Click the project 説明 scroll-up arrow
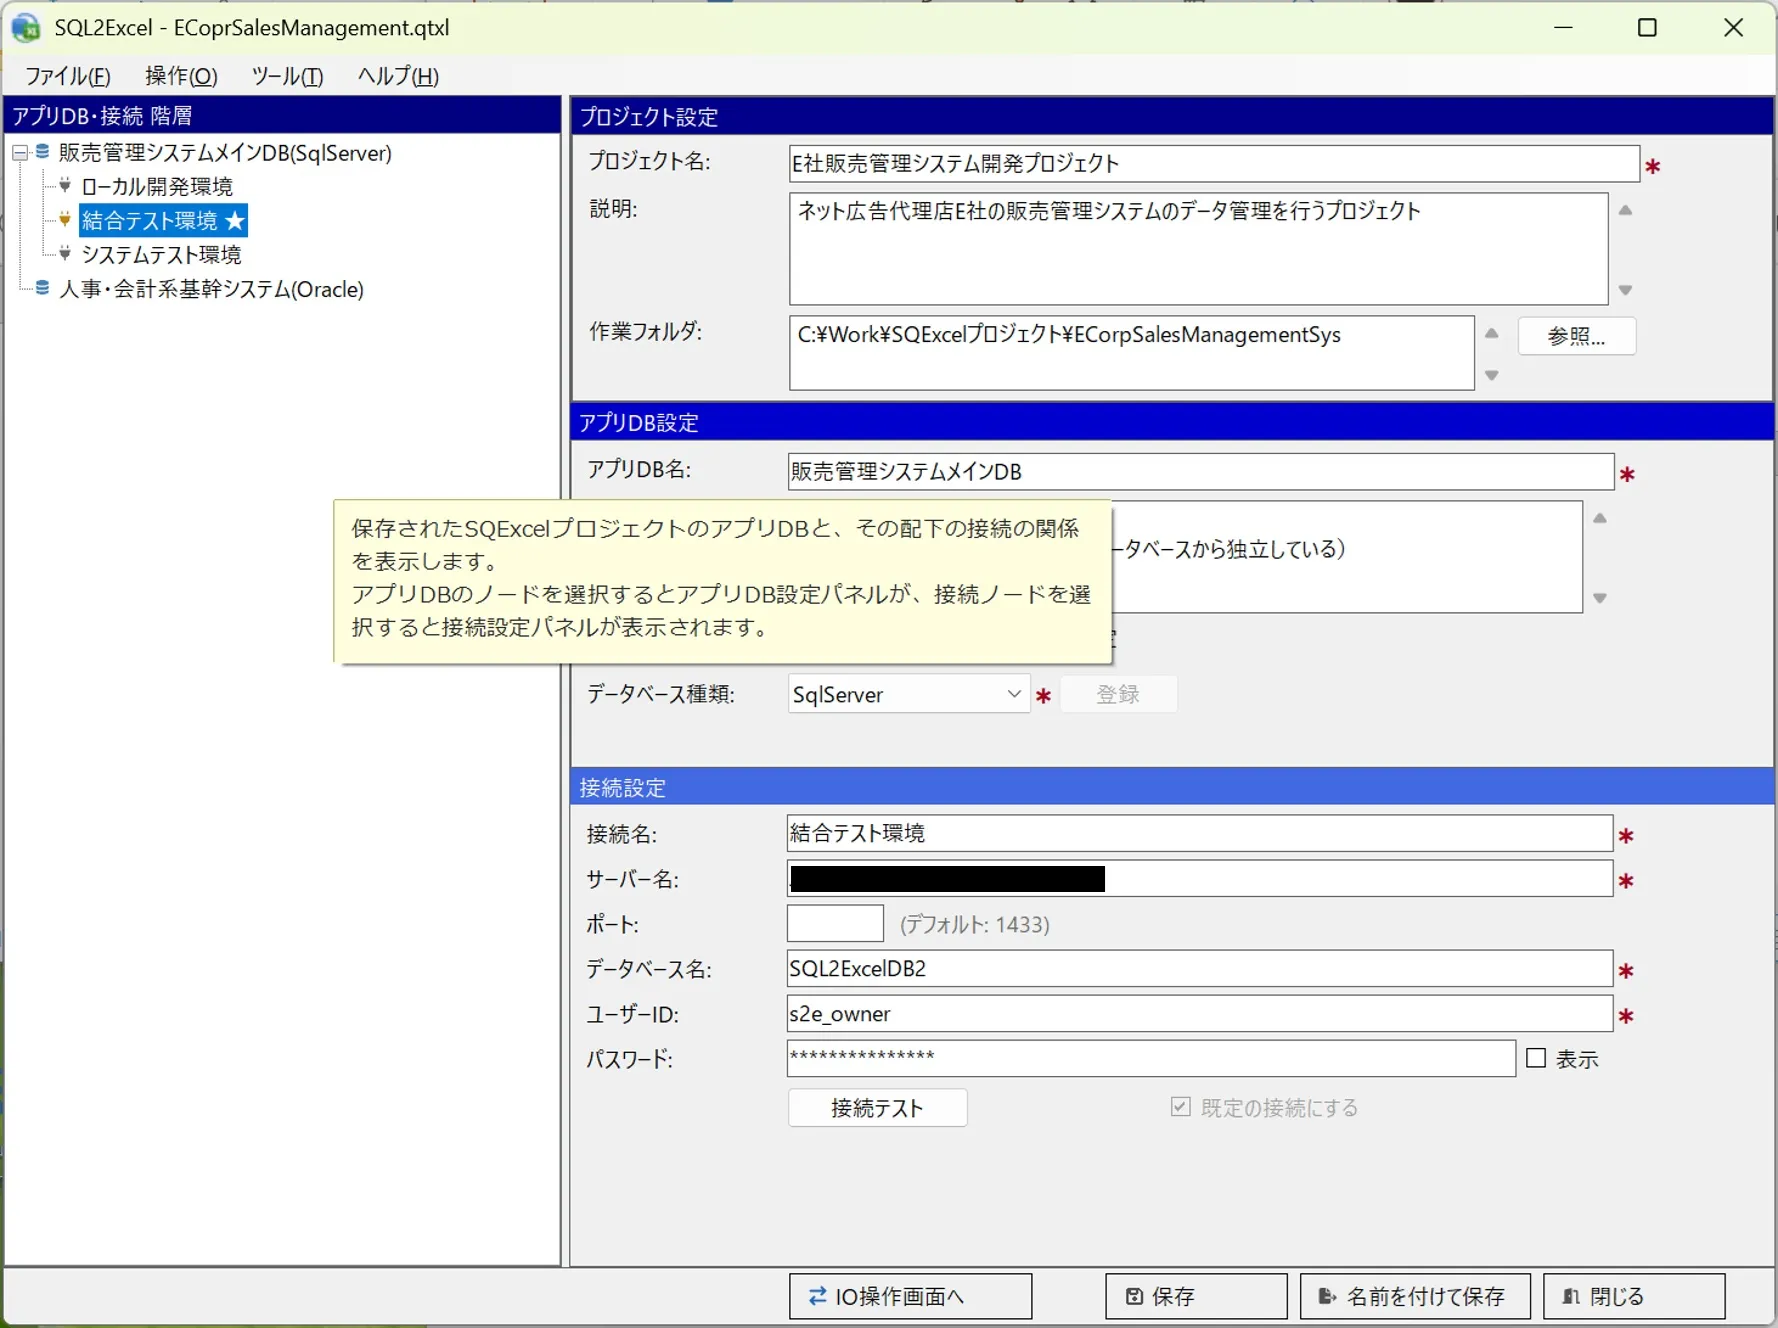 tap(1625, 210)
